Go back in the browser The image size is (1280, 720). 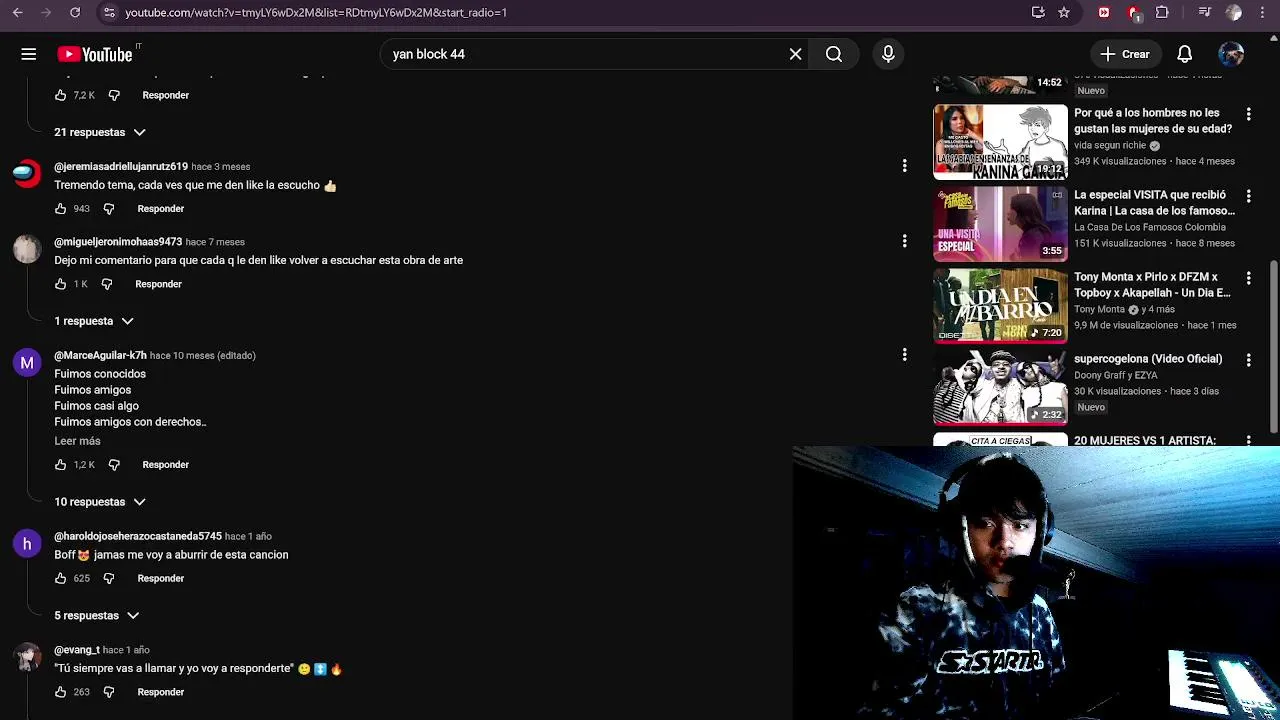[x=17, y=12]
